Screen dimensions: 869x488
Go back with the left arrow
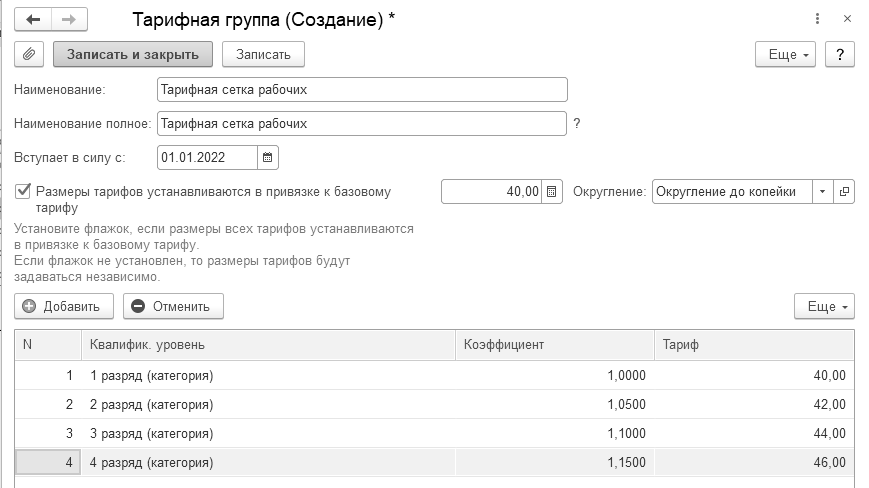coord(33,19)
